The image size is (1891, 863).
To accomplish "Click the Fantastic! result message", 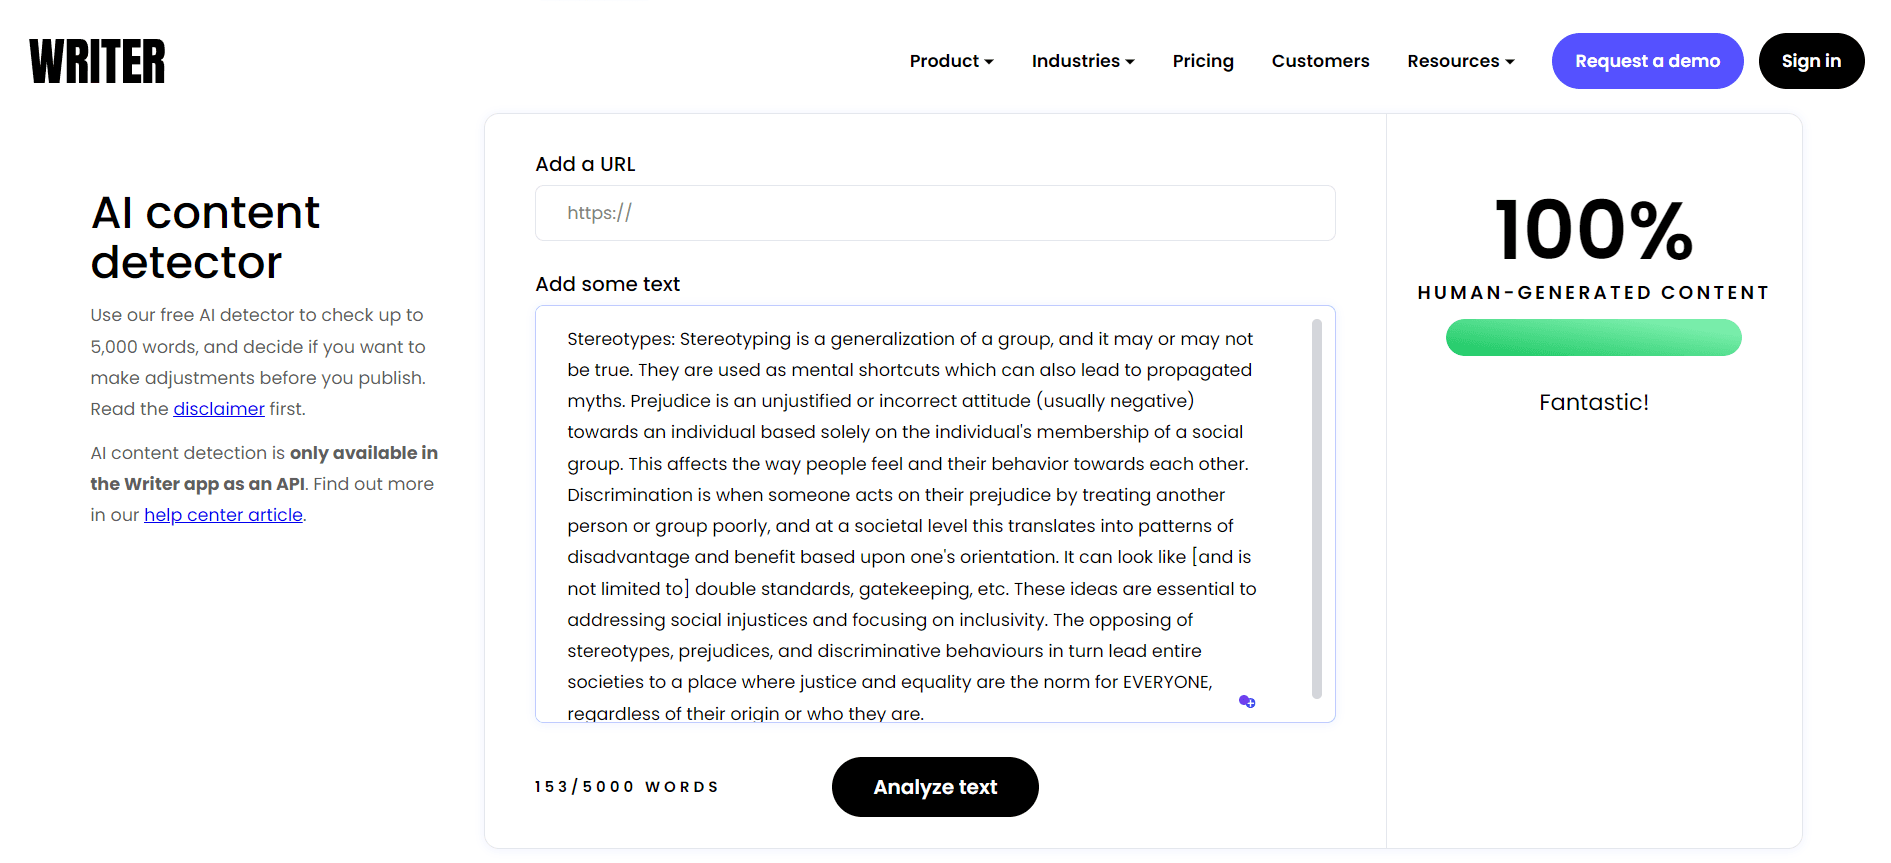I will click(1593, 402).
